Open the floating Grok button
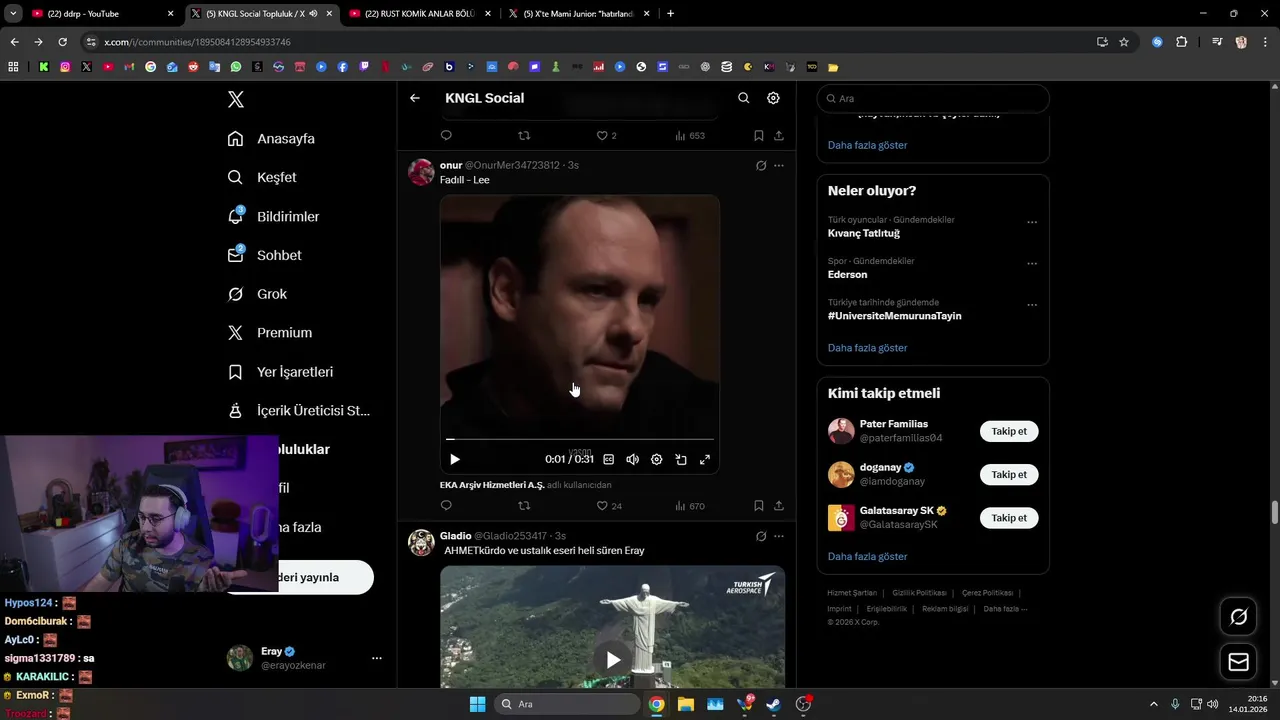Image resolution: width=1280 pixels, height=720 pixels. (1239, 617)
